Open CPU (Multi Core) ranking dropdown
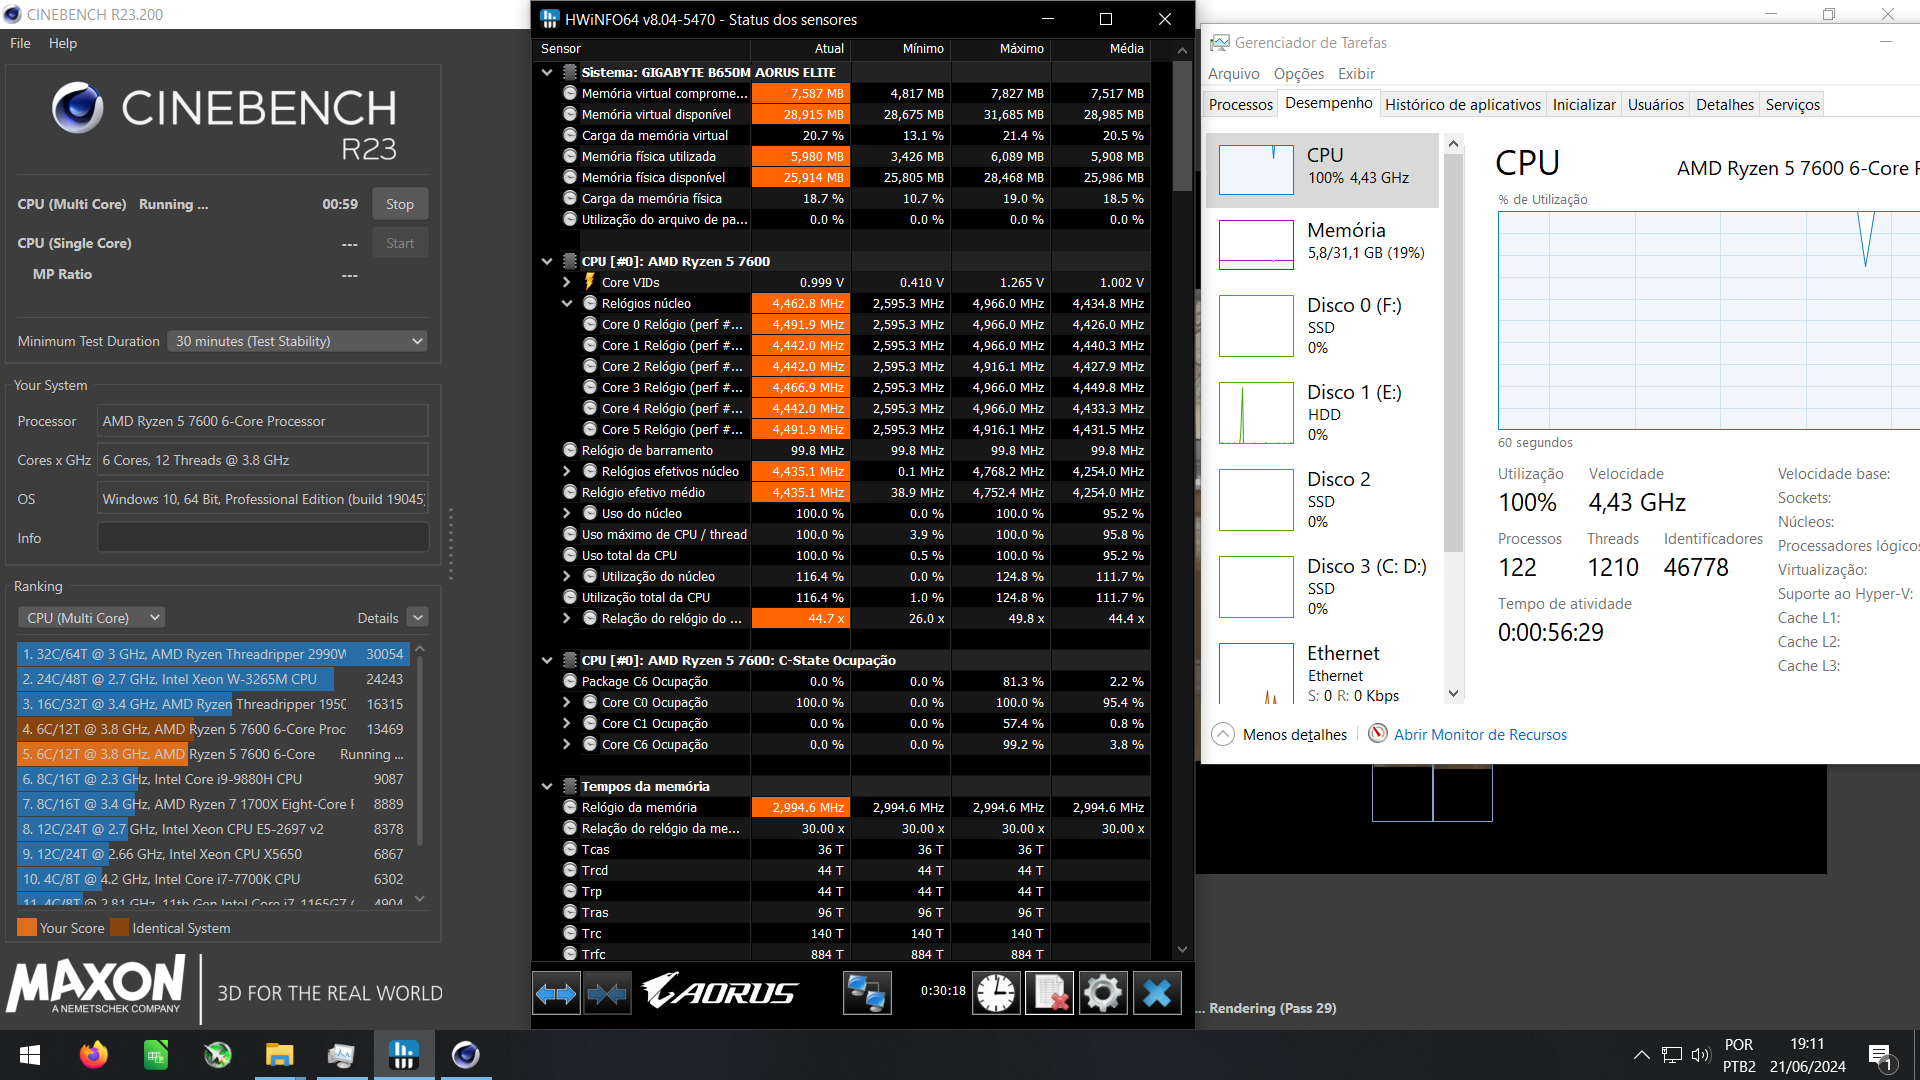This screenshot has width=1920, height=1080. (91, 618)
